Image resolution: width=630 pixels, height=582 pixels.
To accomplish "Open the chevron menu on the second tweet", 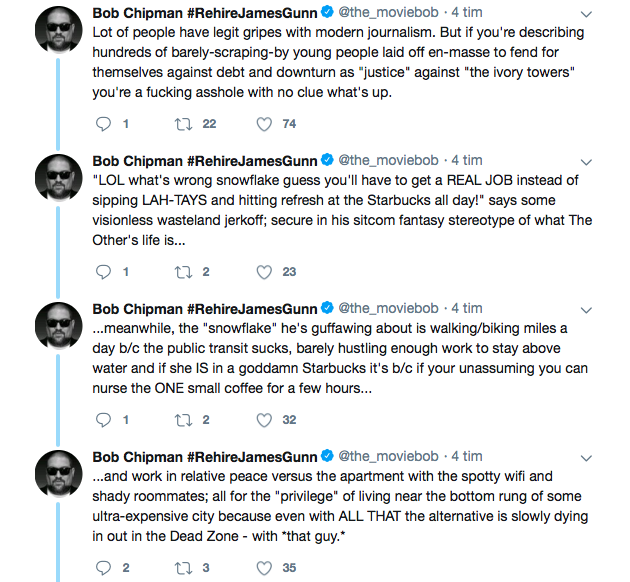I will 586,162.
